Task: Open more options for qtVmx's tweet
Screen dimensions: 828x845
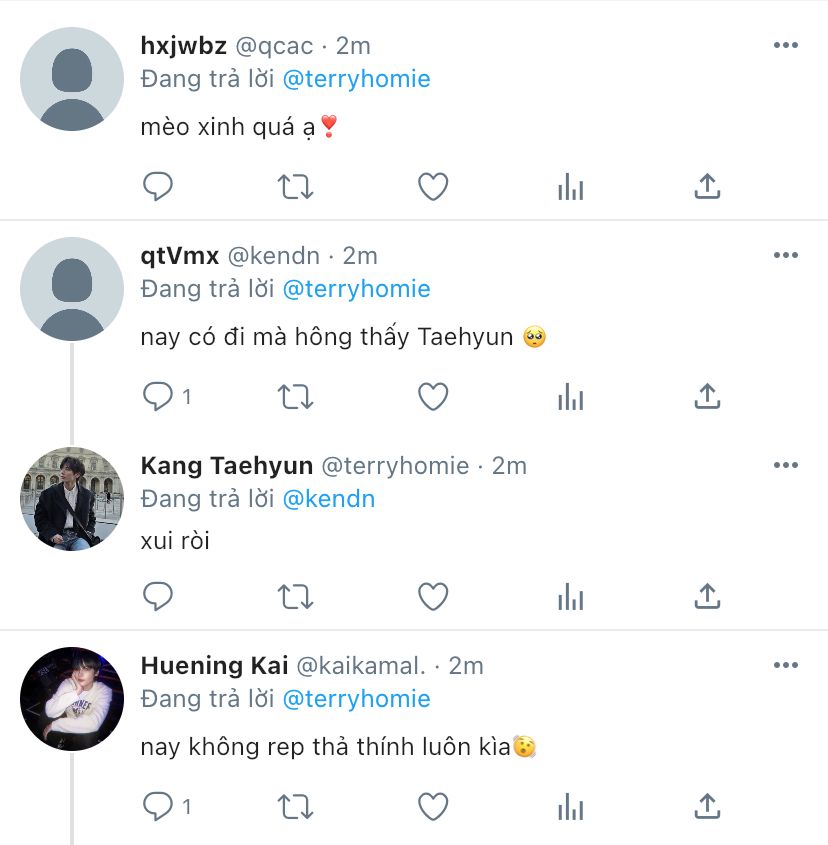Action: click(785, 255)
